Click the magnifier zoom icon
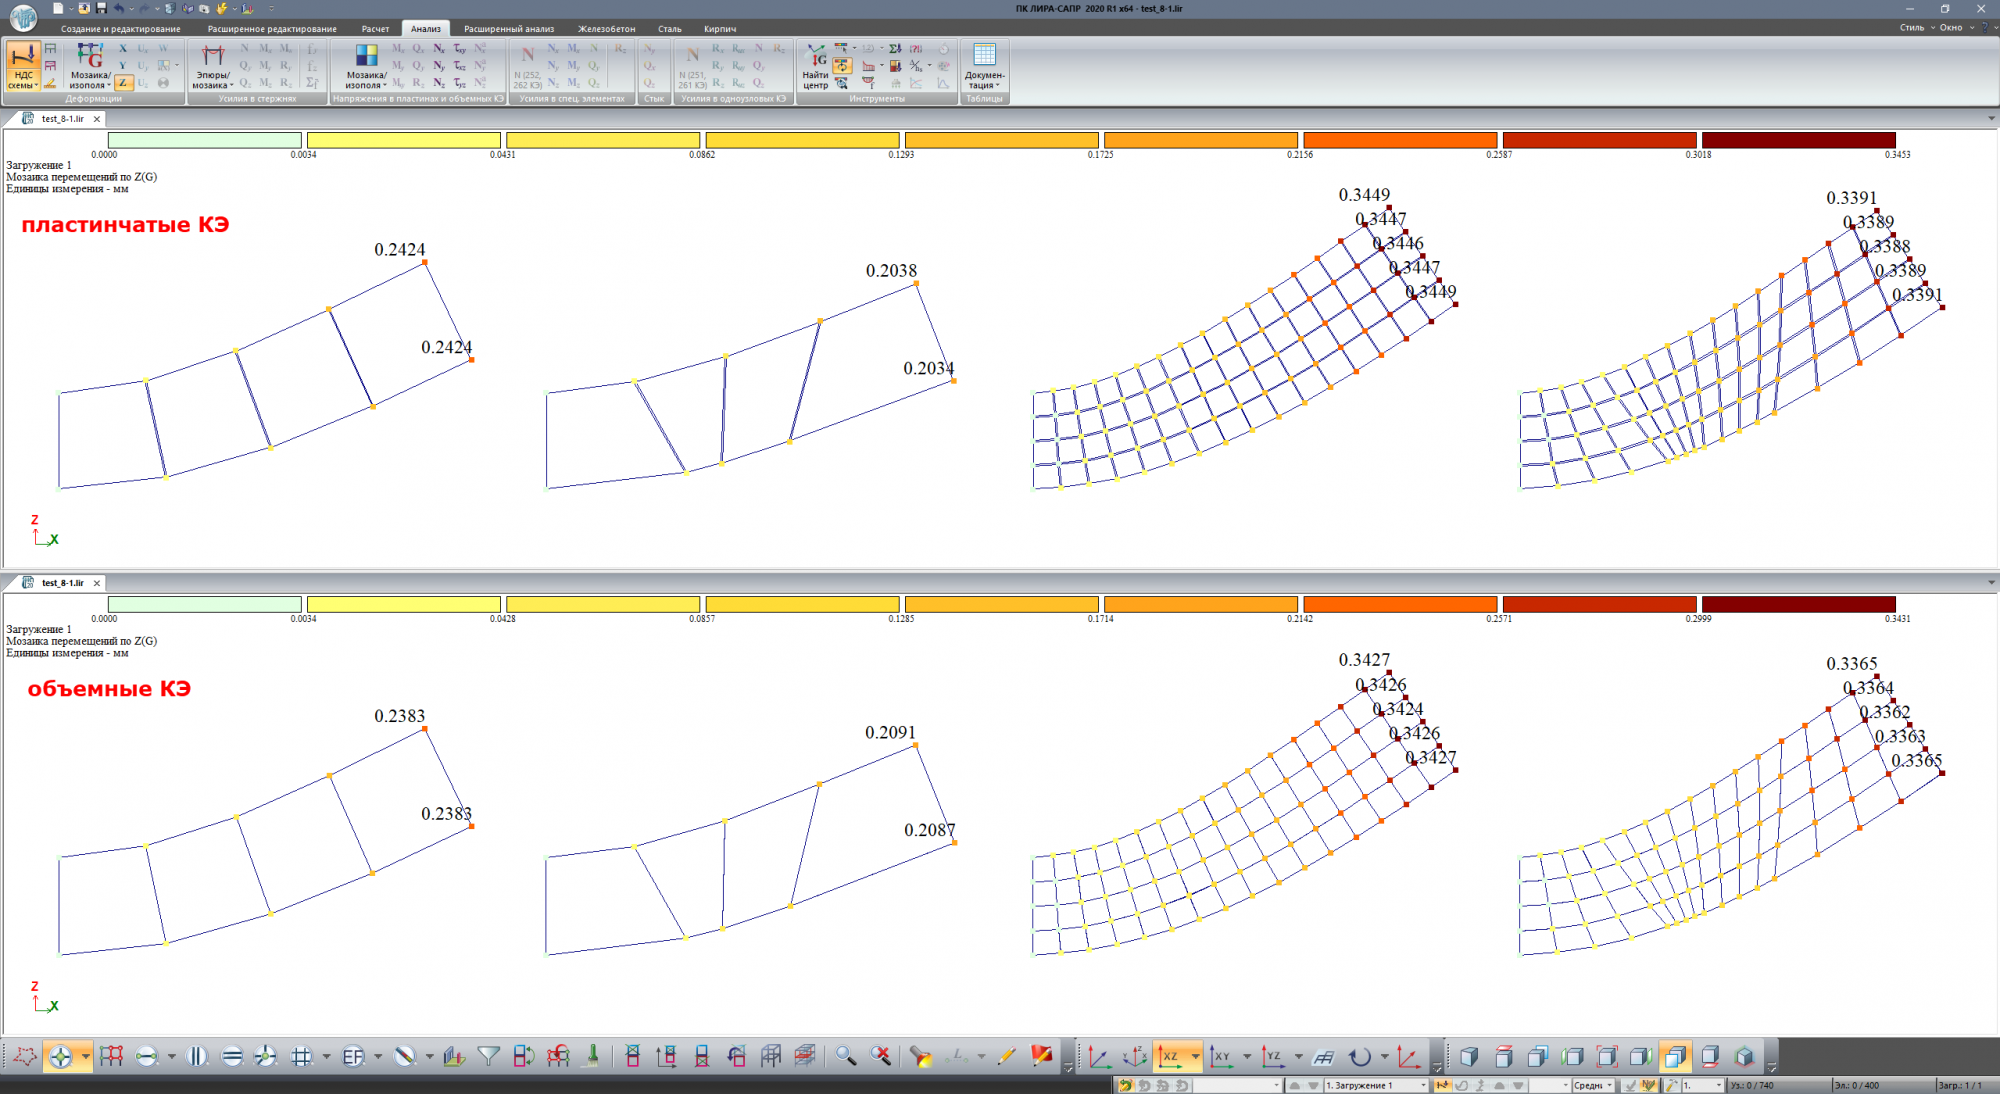2000x1094 pixels. (846, 1056)
